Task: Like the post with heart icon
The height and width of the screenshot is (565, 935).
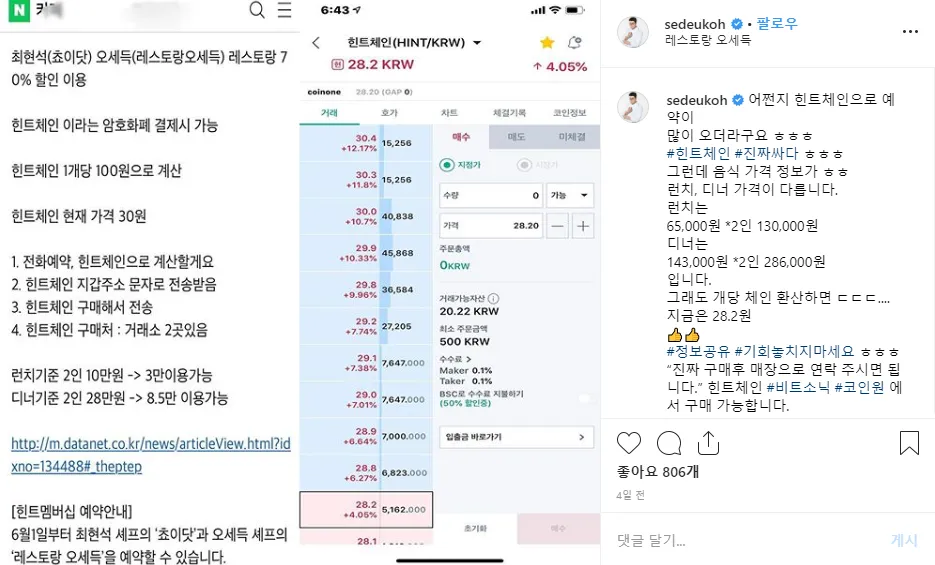Action: click(629, 443)
